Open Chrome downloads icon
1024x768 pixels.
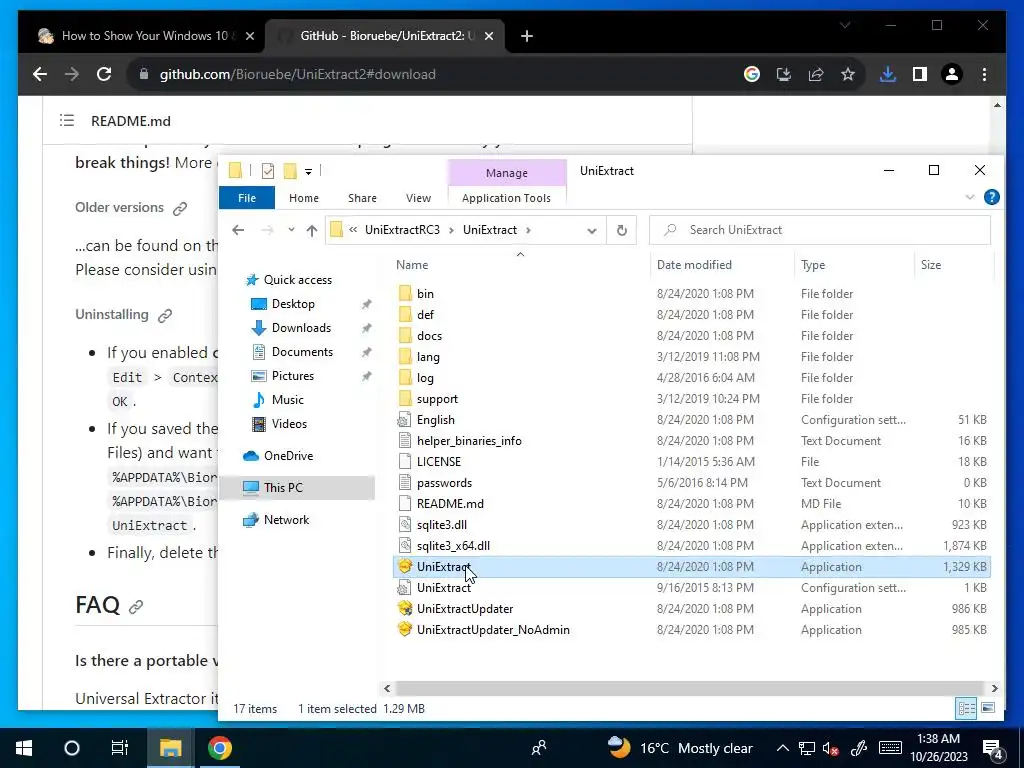pyautogui.click(x=887, y=74)
